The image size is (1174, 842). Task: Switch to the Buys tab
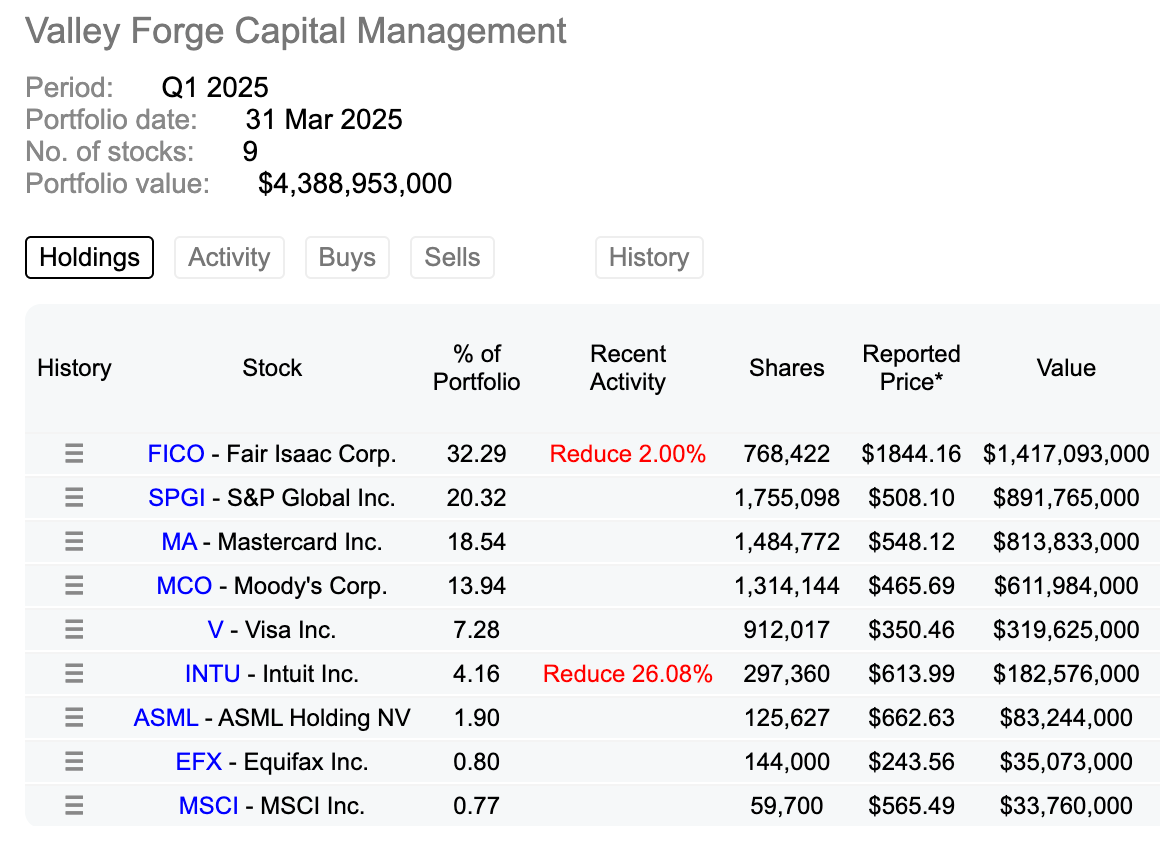[x=347, y=257]
